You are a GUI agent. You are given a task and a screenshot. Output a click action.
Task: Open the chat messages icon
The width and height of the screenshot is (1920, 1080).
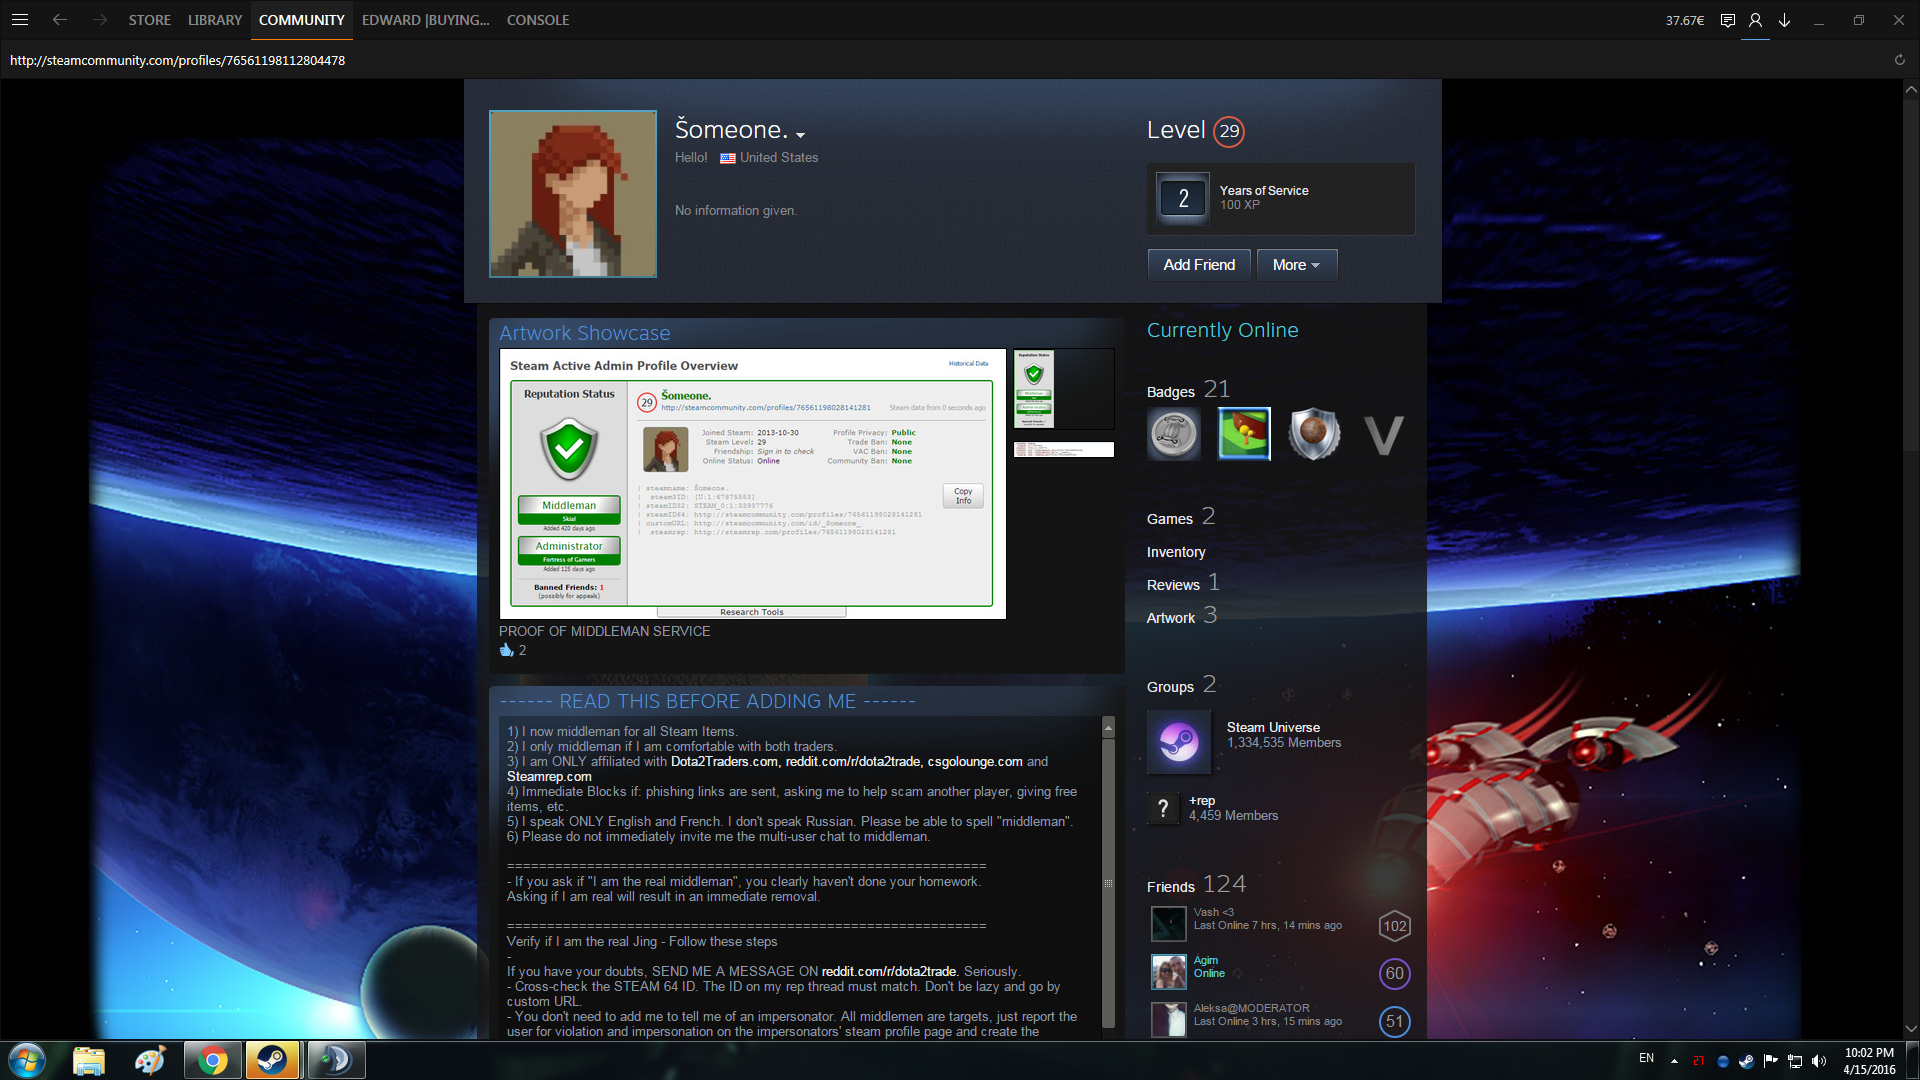point(1727,20)
